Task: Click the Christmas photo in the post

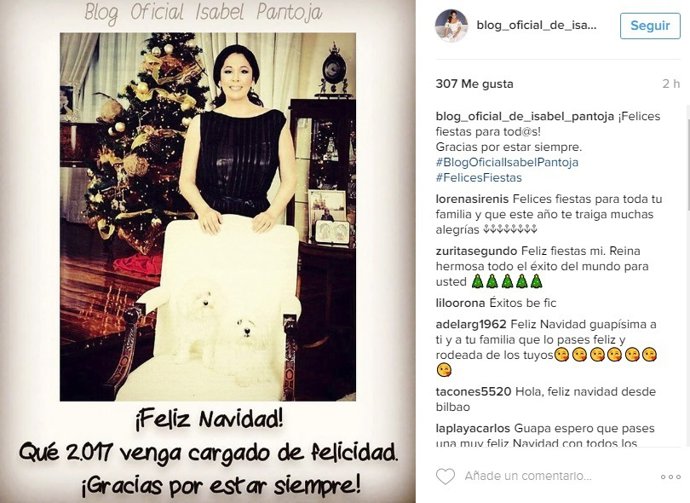Action: coord(208,217)
